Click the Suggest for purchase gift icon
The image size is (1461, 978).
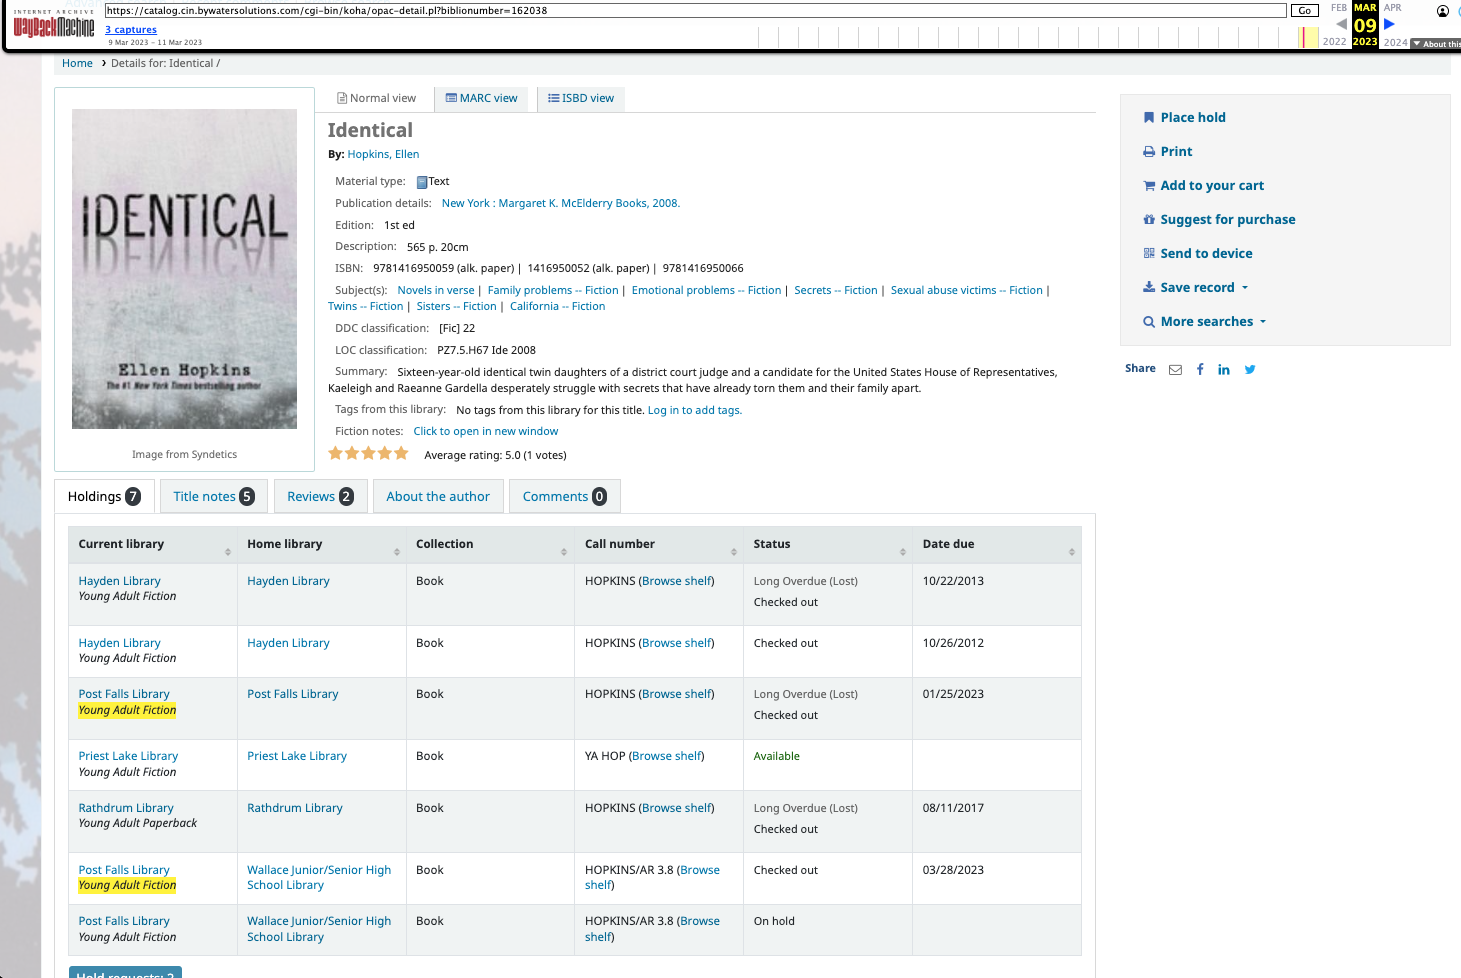(x=1149, y=219)
